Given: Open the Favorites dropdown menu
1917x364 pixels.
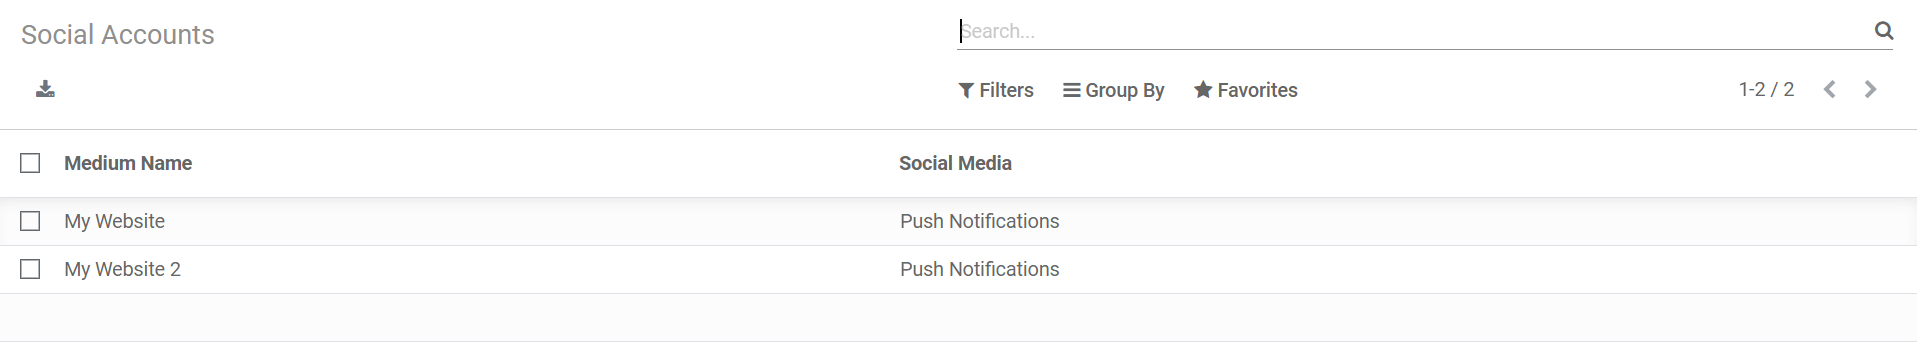Looking at the screenshot, I should tap(1246, 90).
